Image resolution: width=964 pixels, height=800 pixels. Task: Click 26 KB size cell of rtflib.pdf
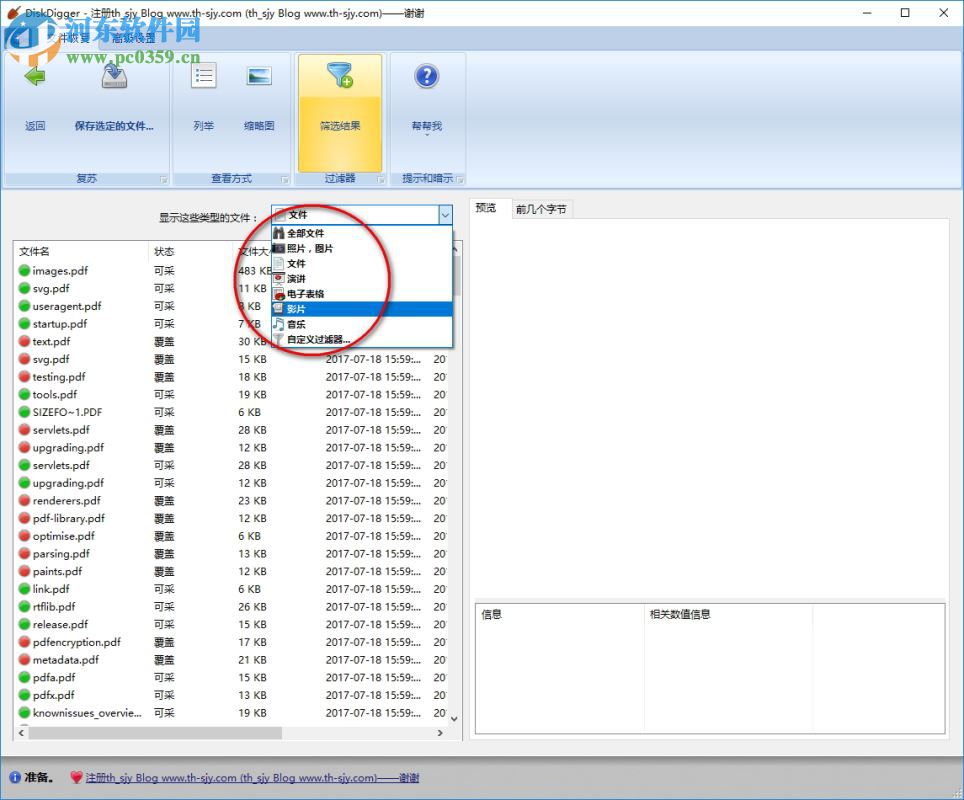point(253,607)
